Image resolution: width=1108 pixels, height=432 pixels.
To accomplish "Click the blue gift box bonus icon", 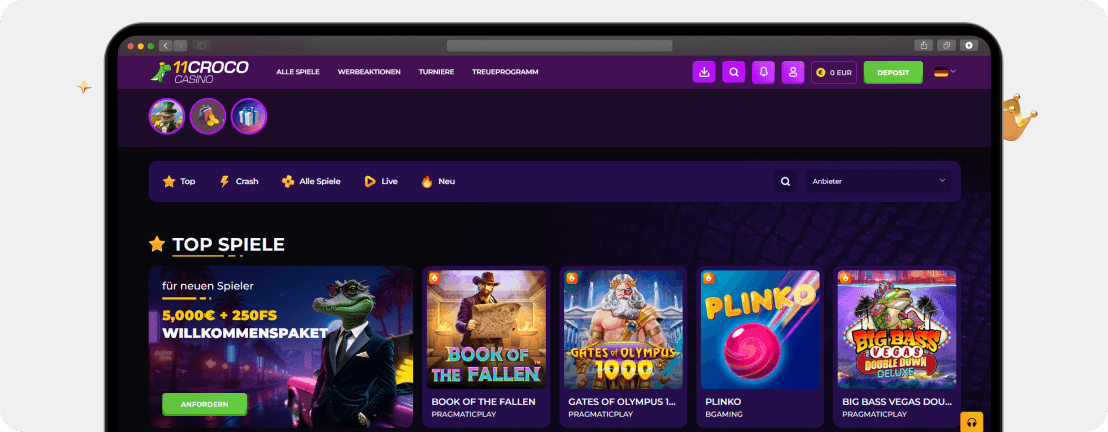I will click(x=249, y=116).
